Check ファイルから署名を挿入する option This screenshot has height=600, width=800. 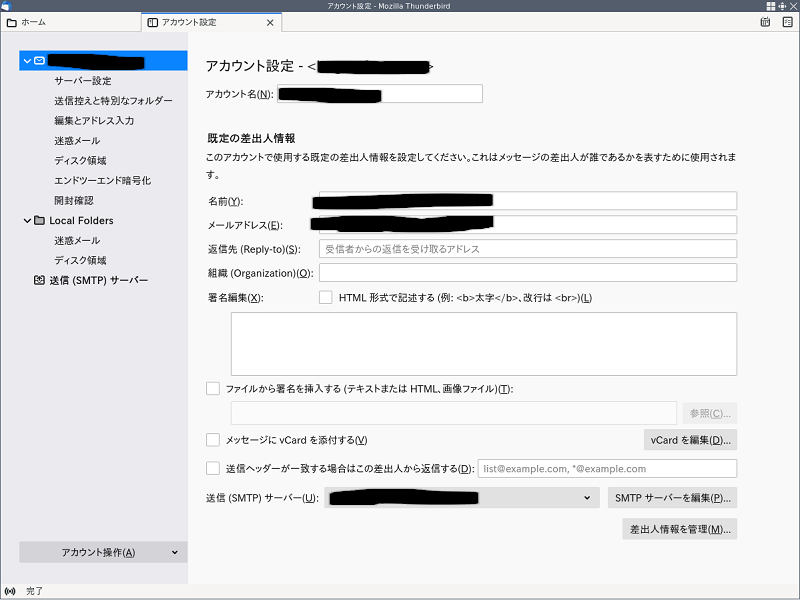click(212, 387)
